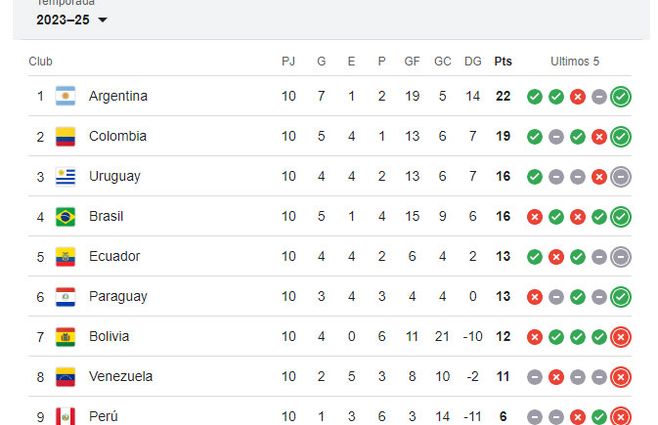Click Venezuela's latest match loss icon

[x=621, y=377]
